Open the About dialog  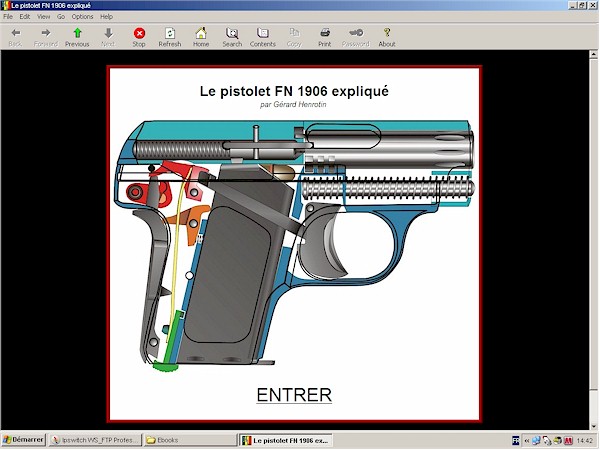387,33
